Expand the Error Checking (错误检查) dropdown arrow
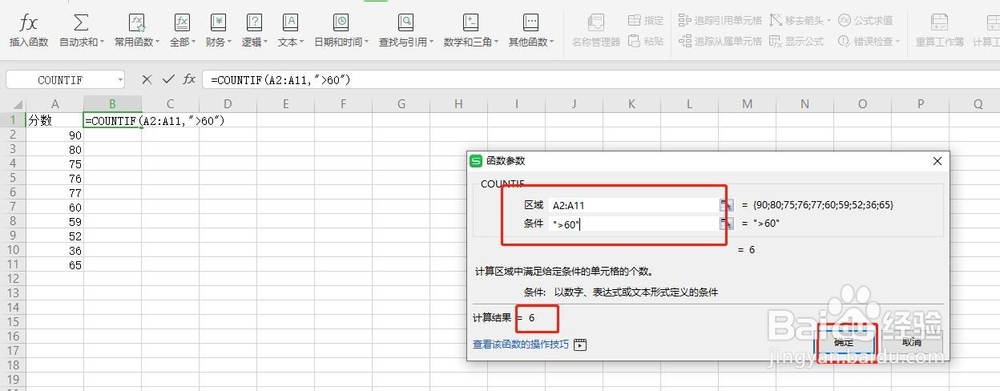1000x391 pixels. (x=897, y=42)
